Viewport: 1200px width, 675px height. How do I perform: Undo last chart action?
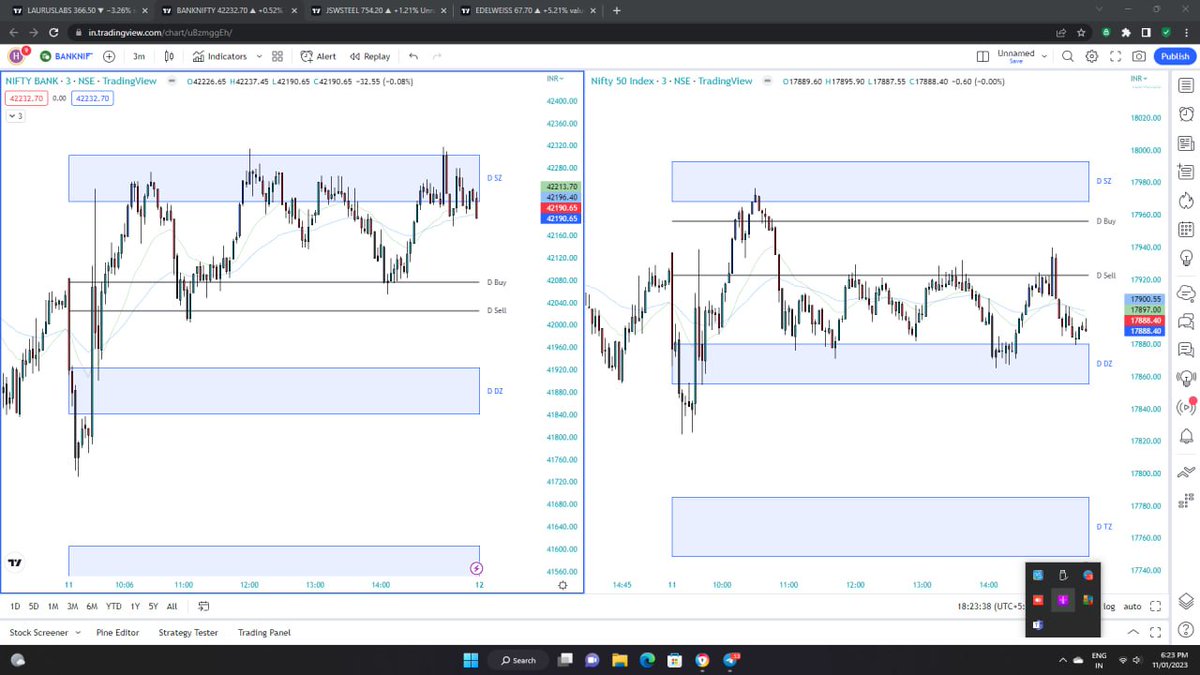tap(413, 57)
